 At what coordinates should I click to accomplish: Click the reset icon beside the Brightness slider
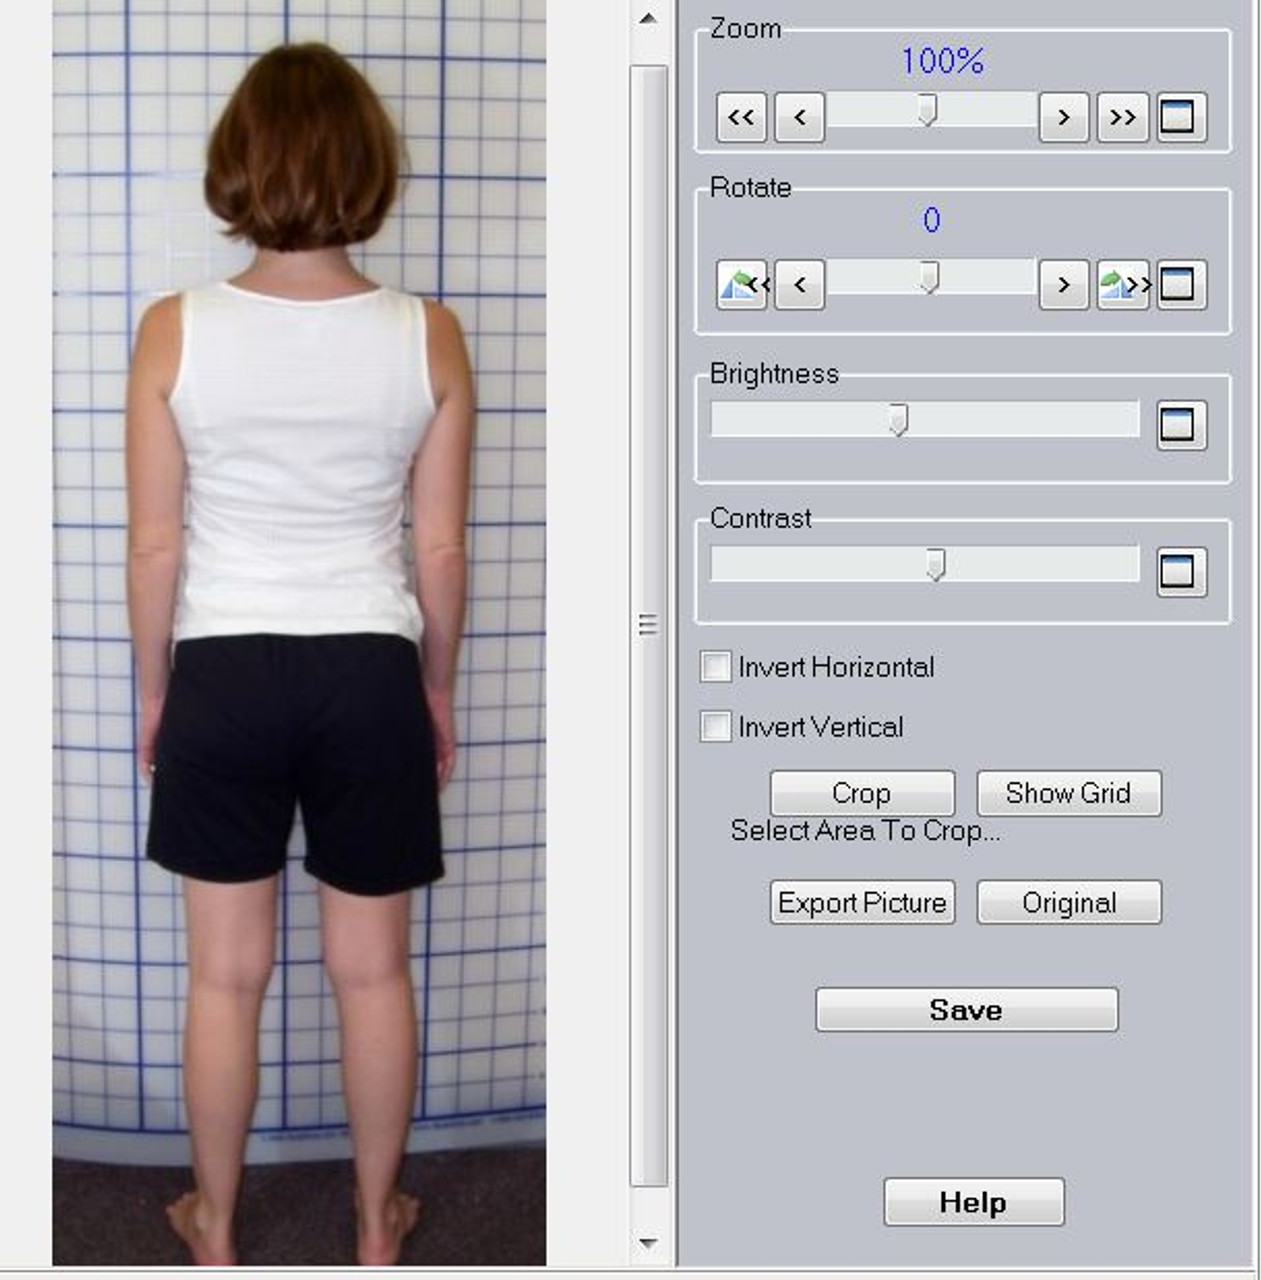coord(1180,424)
